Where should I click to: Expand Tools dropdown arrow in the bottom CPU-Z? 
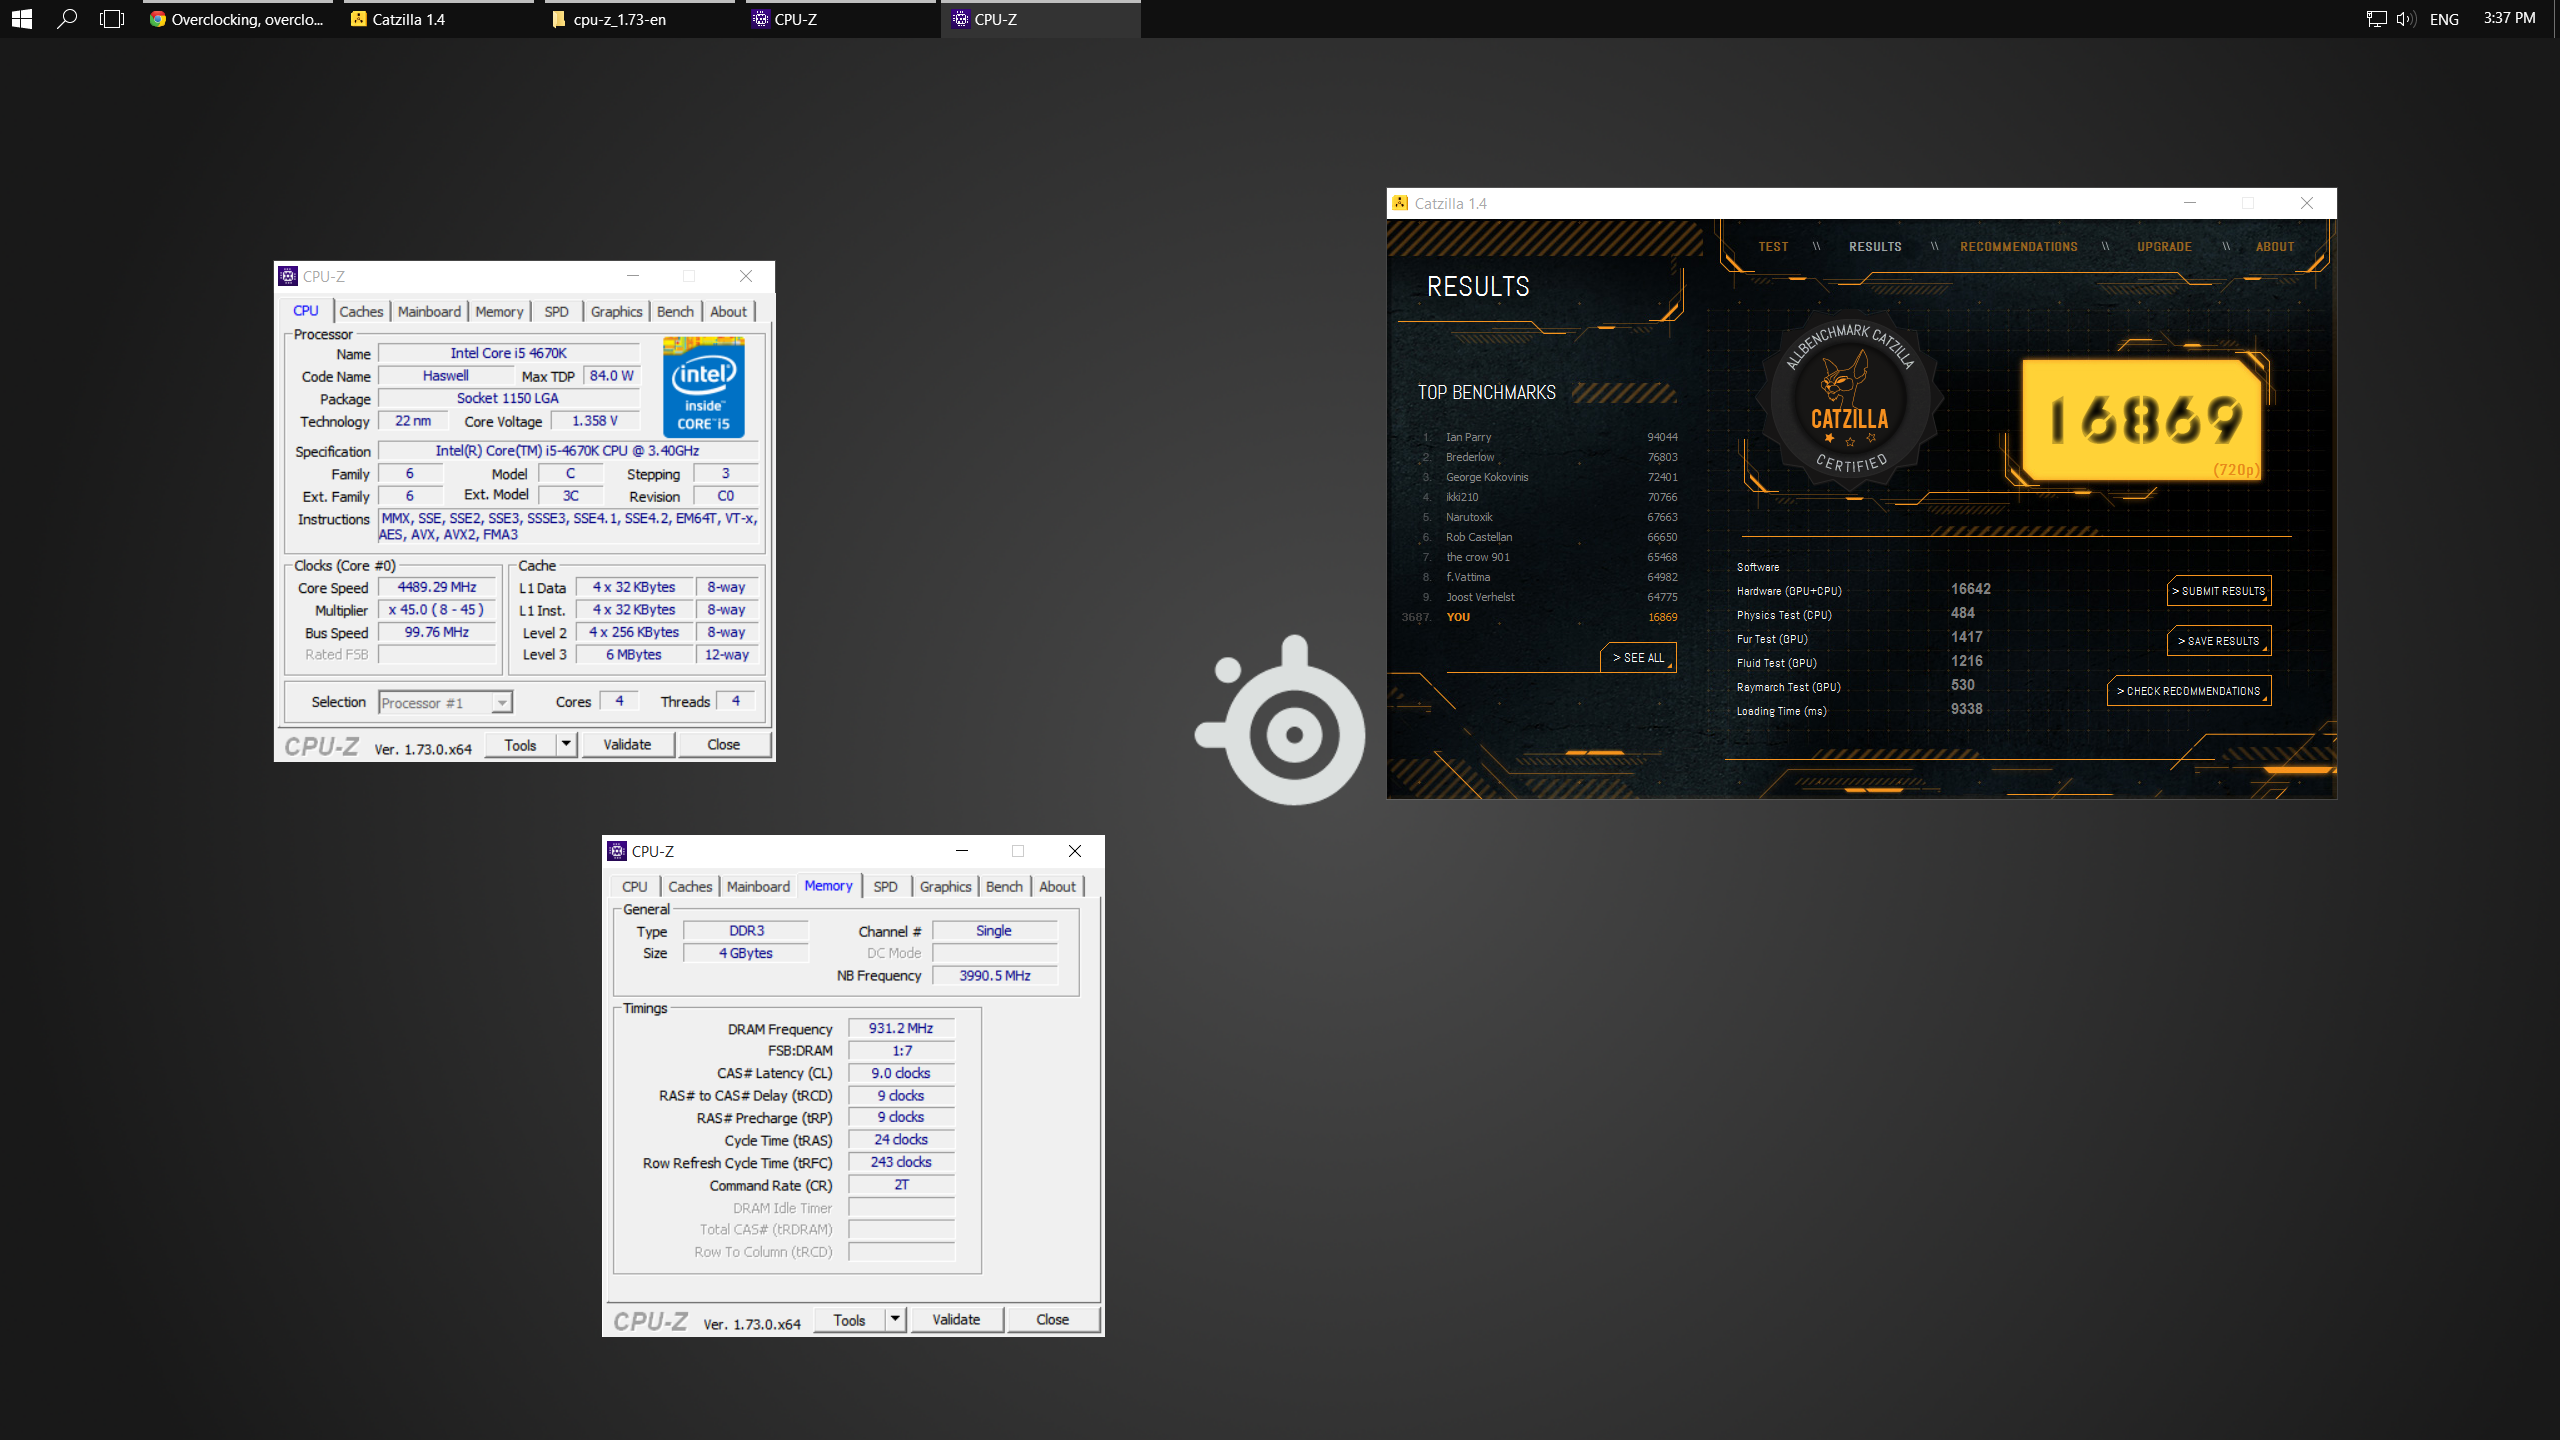[x=895, y=1319]
